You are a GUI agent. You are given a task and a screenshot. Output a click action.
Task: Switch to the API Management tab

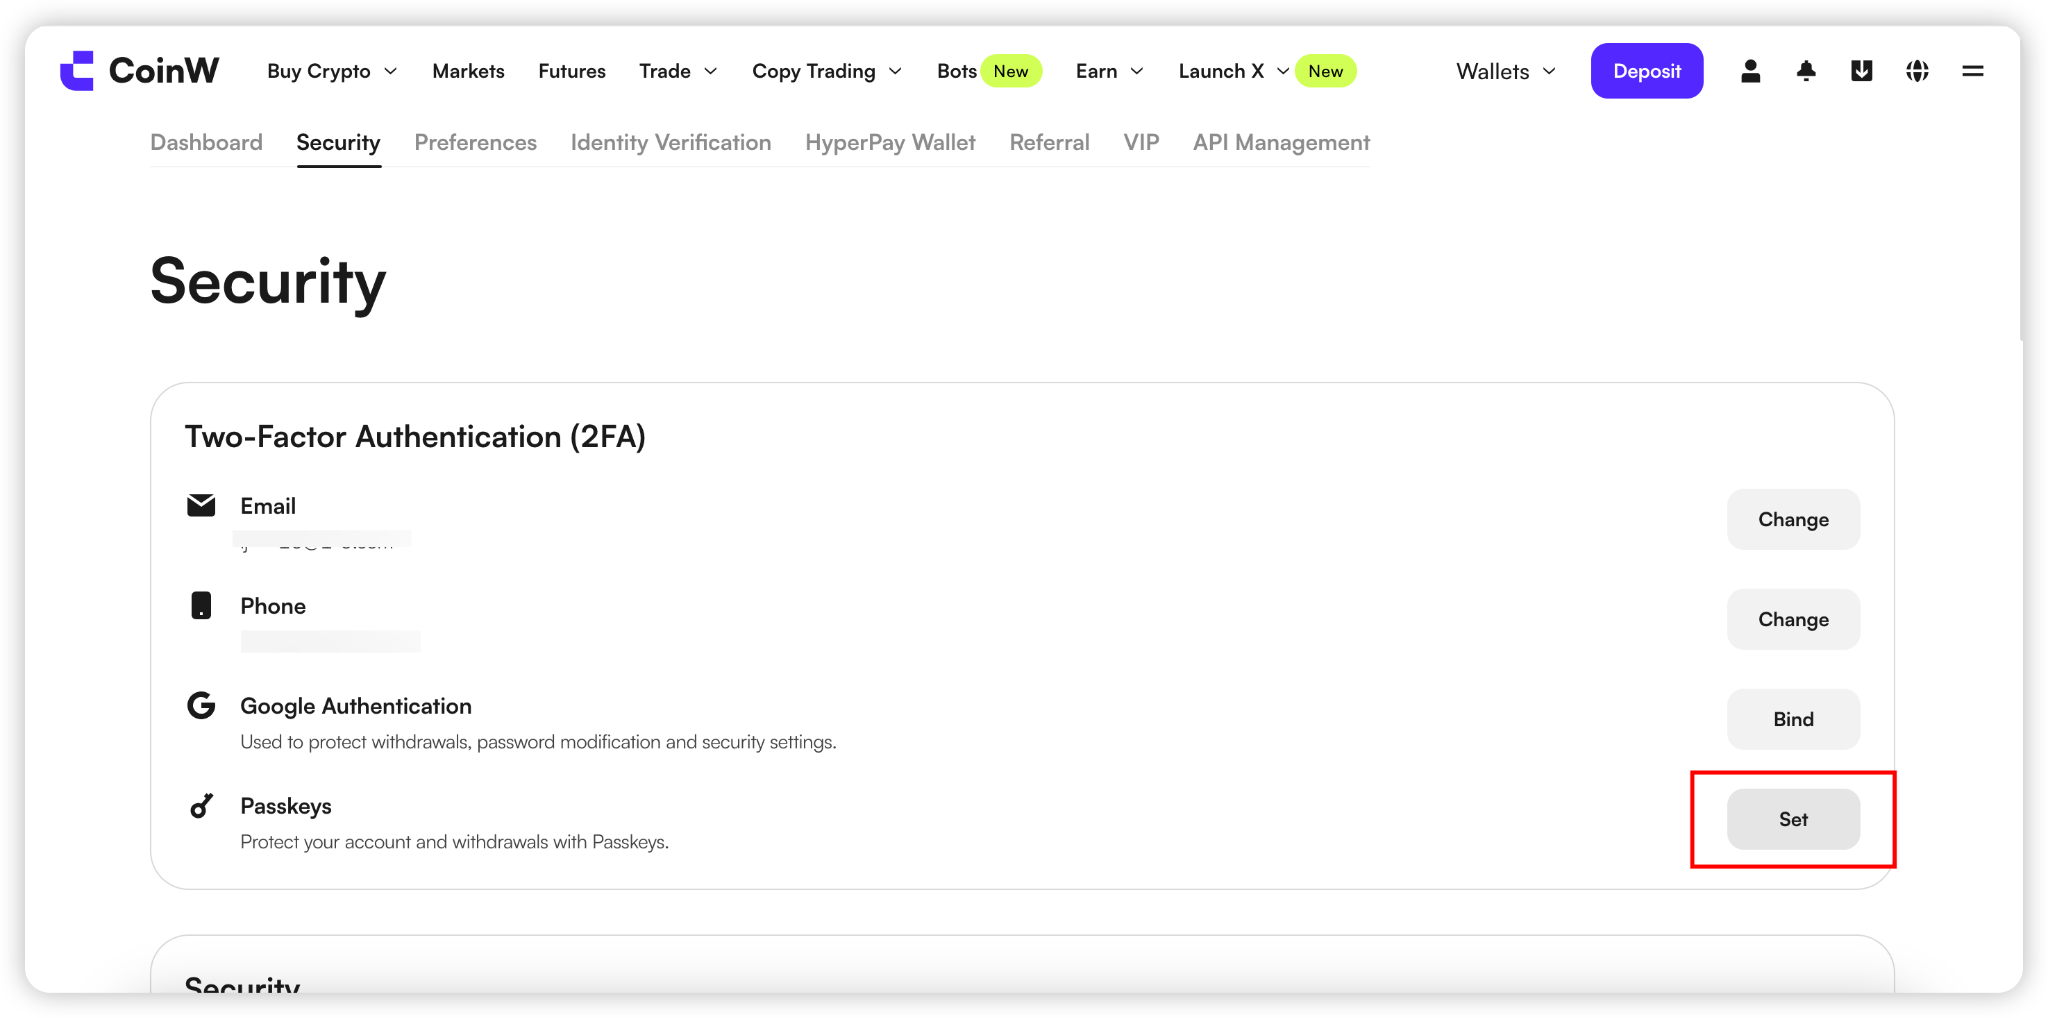[1281, 143]
